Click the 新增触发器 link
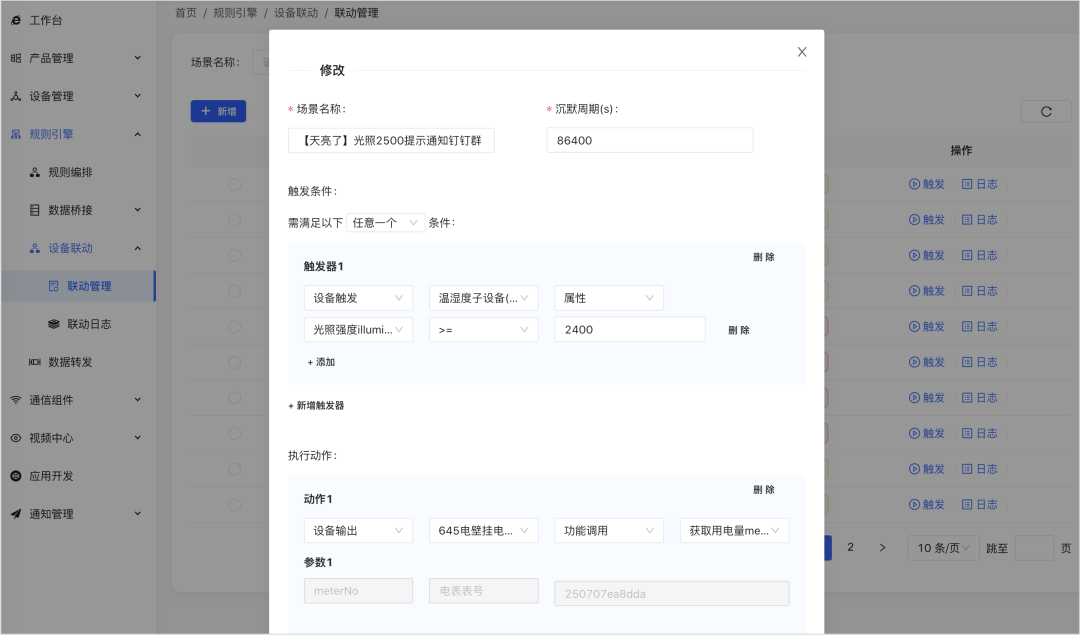This screenshot has width=1080, height=635. [x=316, y=406]
